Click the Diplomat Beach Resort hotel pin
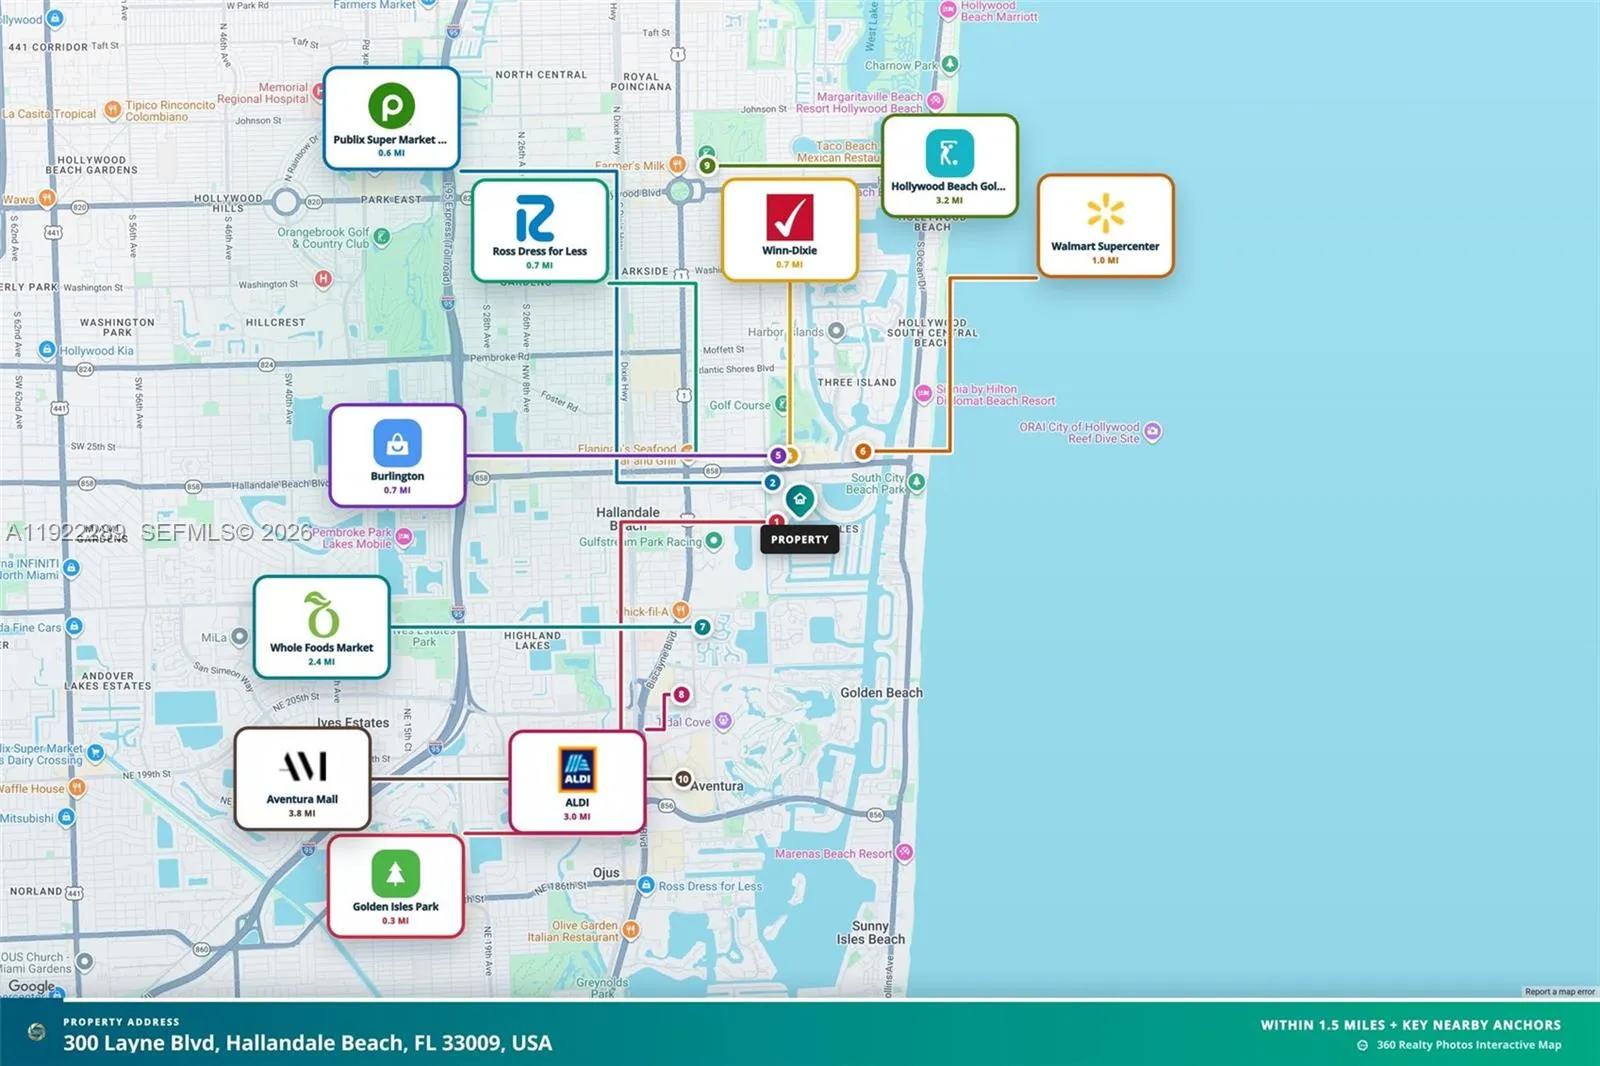The height and width of the screenshot is (1066, 1600). click(x=924, y=393)
